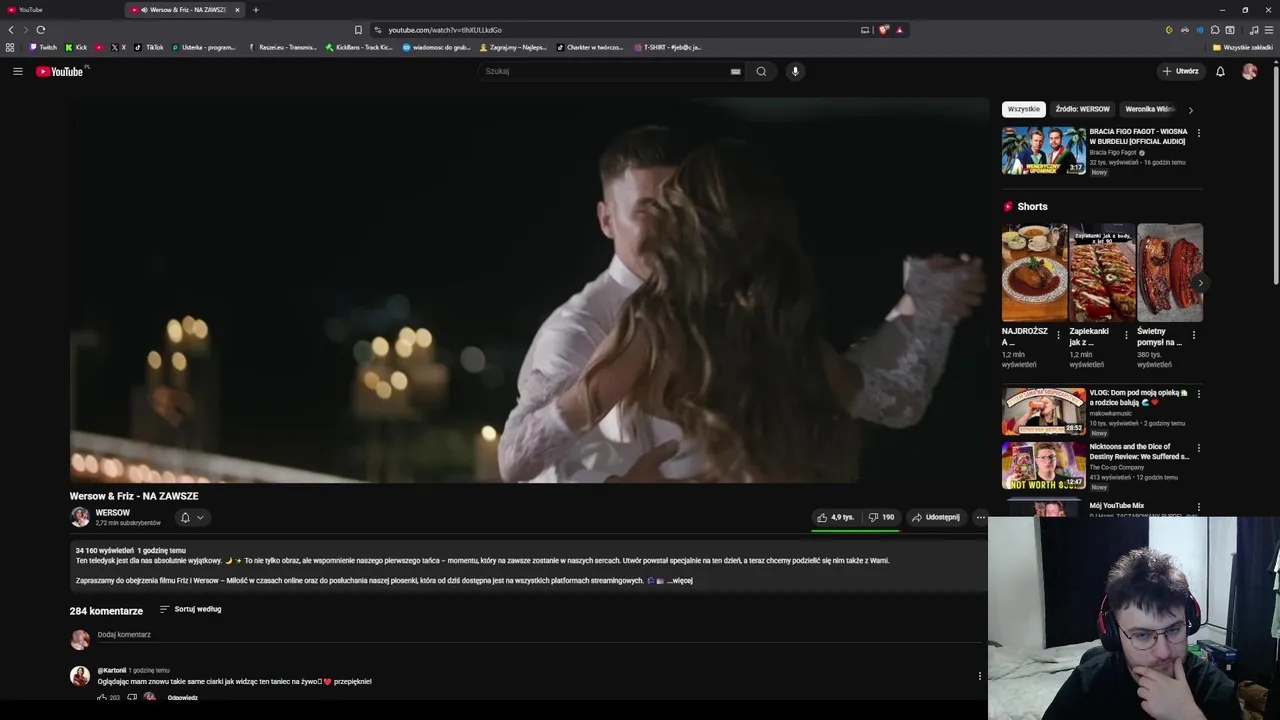1280x720 pixels.
Task: Show next Shorts with right arrow
Action: click(x=1200, y=283)
